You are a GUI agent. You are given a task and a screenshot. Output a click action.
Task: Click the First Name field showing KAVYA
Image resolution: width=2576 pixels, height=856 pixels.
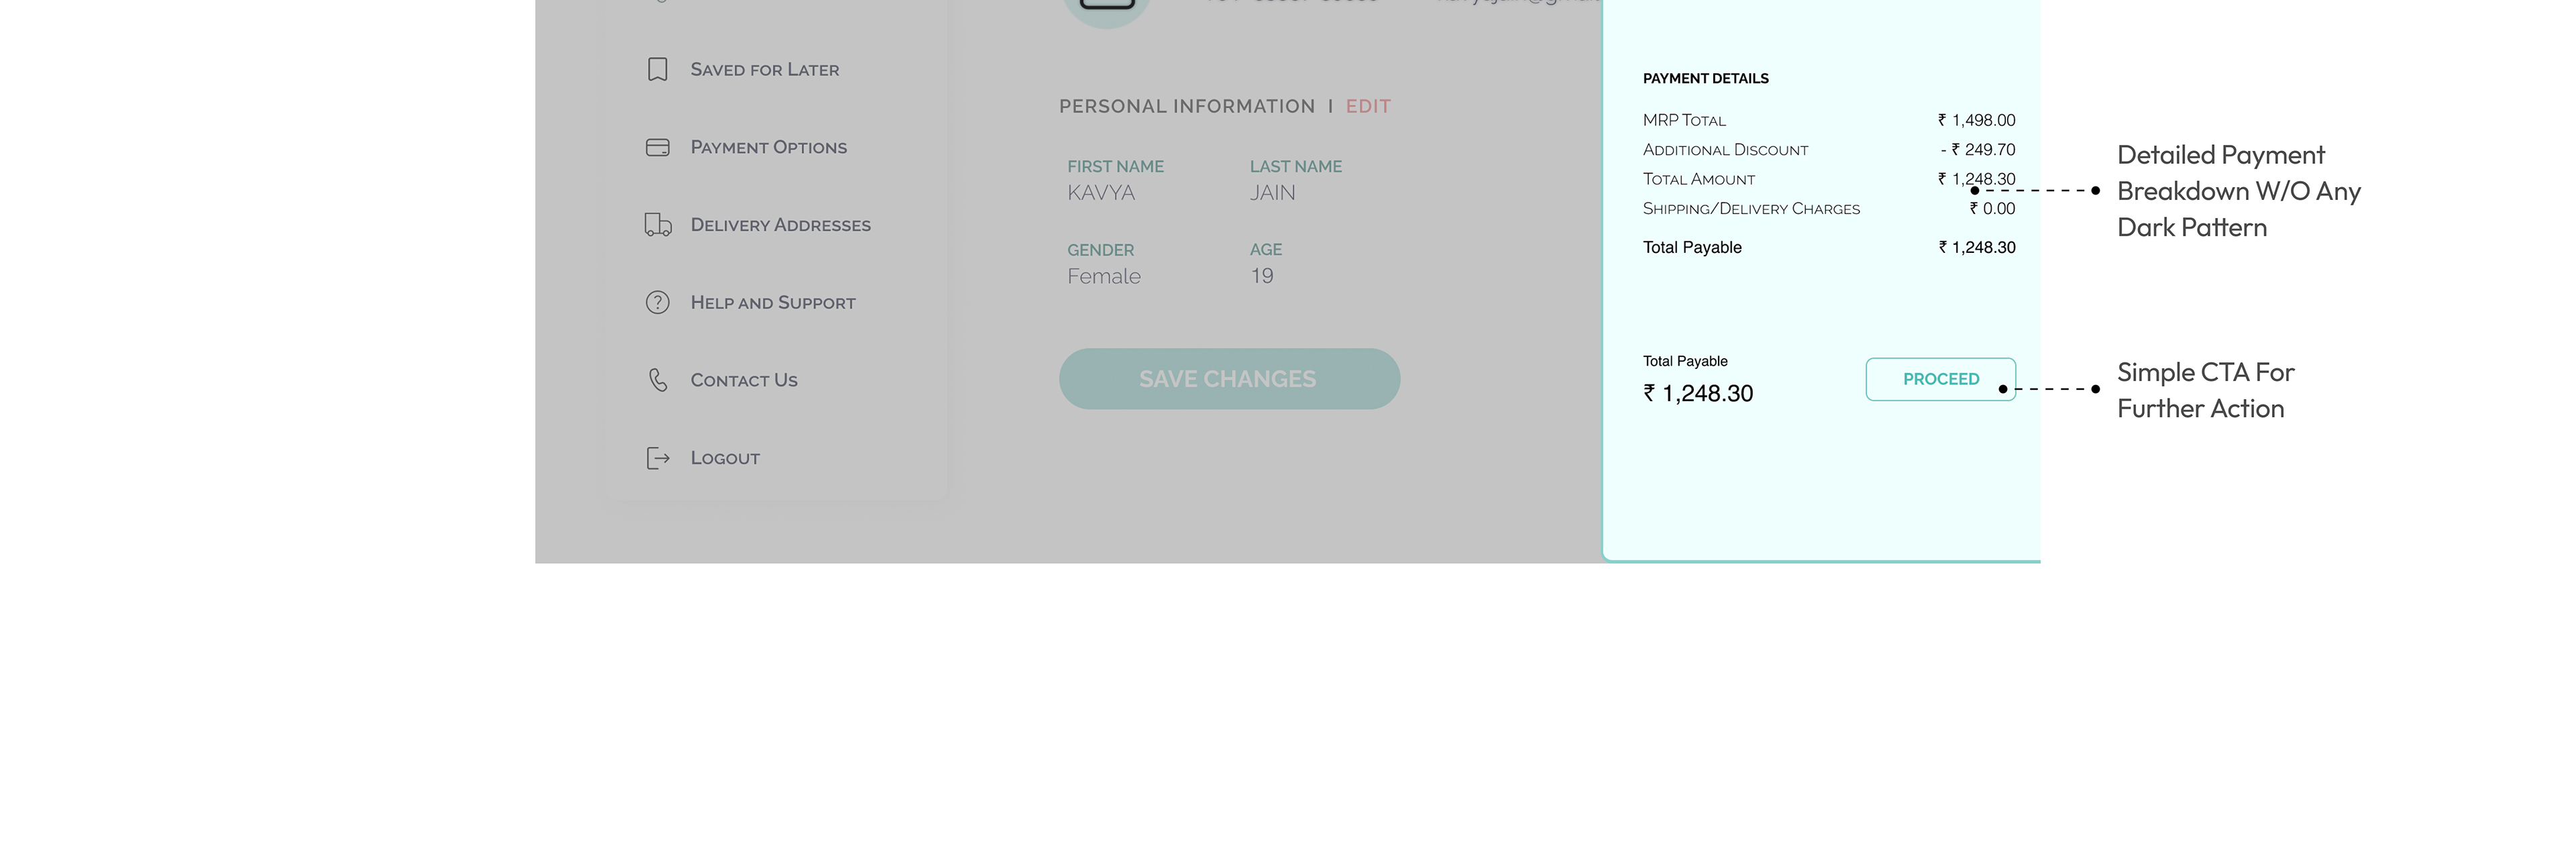point(1101,193)
